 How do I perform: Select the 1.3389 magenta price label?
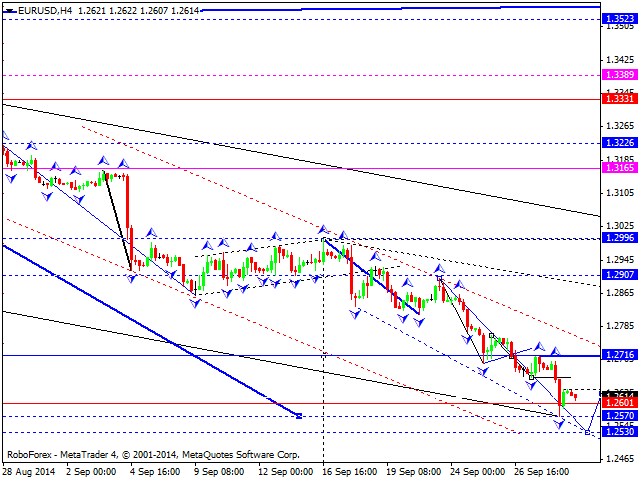click(x=616, y=75)
